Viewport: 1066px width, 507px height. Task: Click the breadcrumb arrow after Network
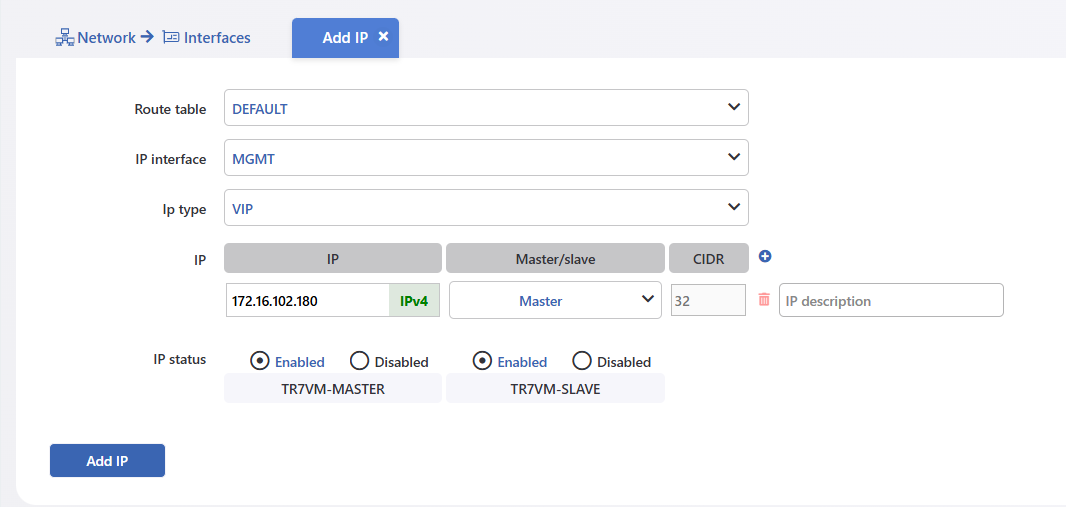coord(148,37)
